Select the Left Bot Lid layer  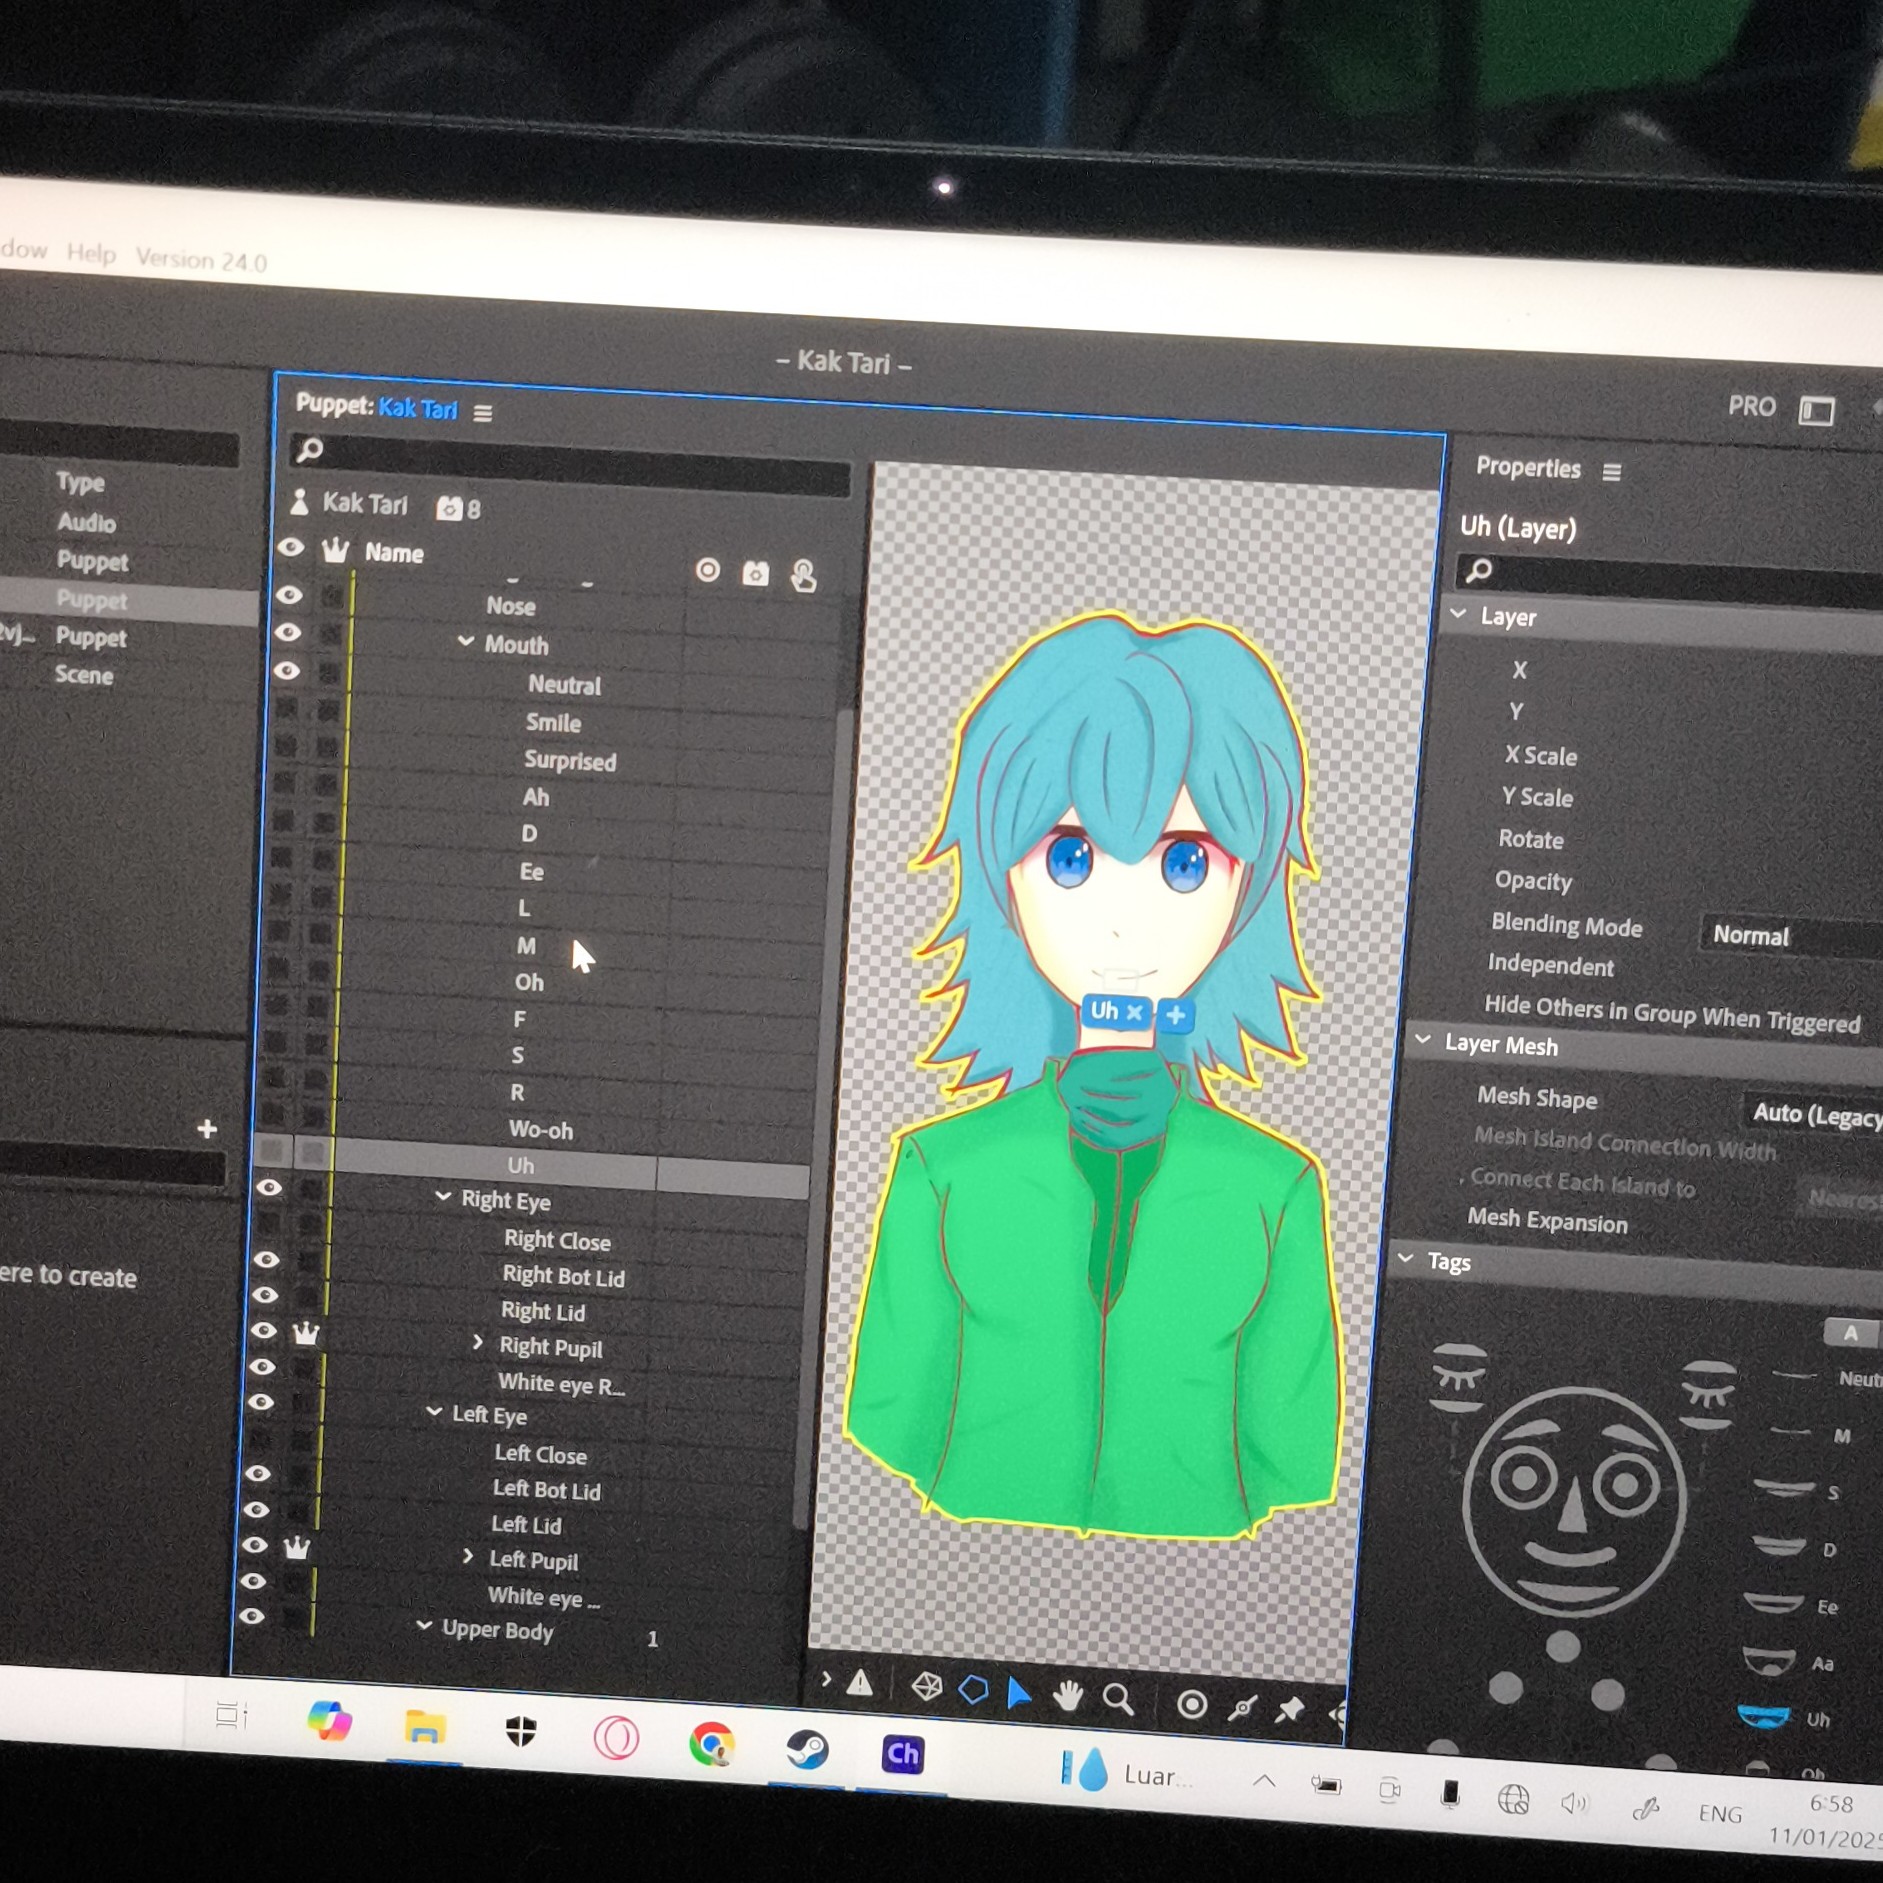[x=546, y=1489]
